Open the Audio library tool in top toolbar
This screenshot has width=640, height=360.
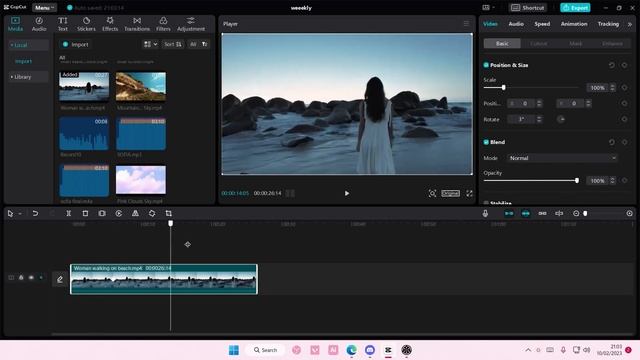[39, 24]
